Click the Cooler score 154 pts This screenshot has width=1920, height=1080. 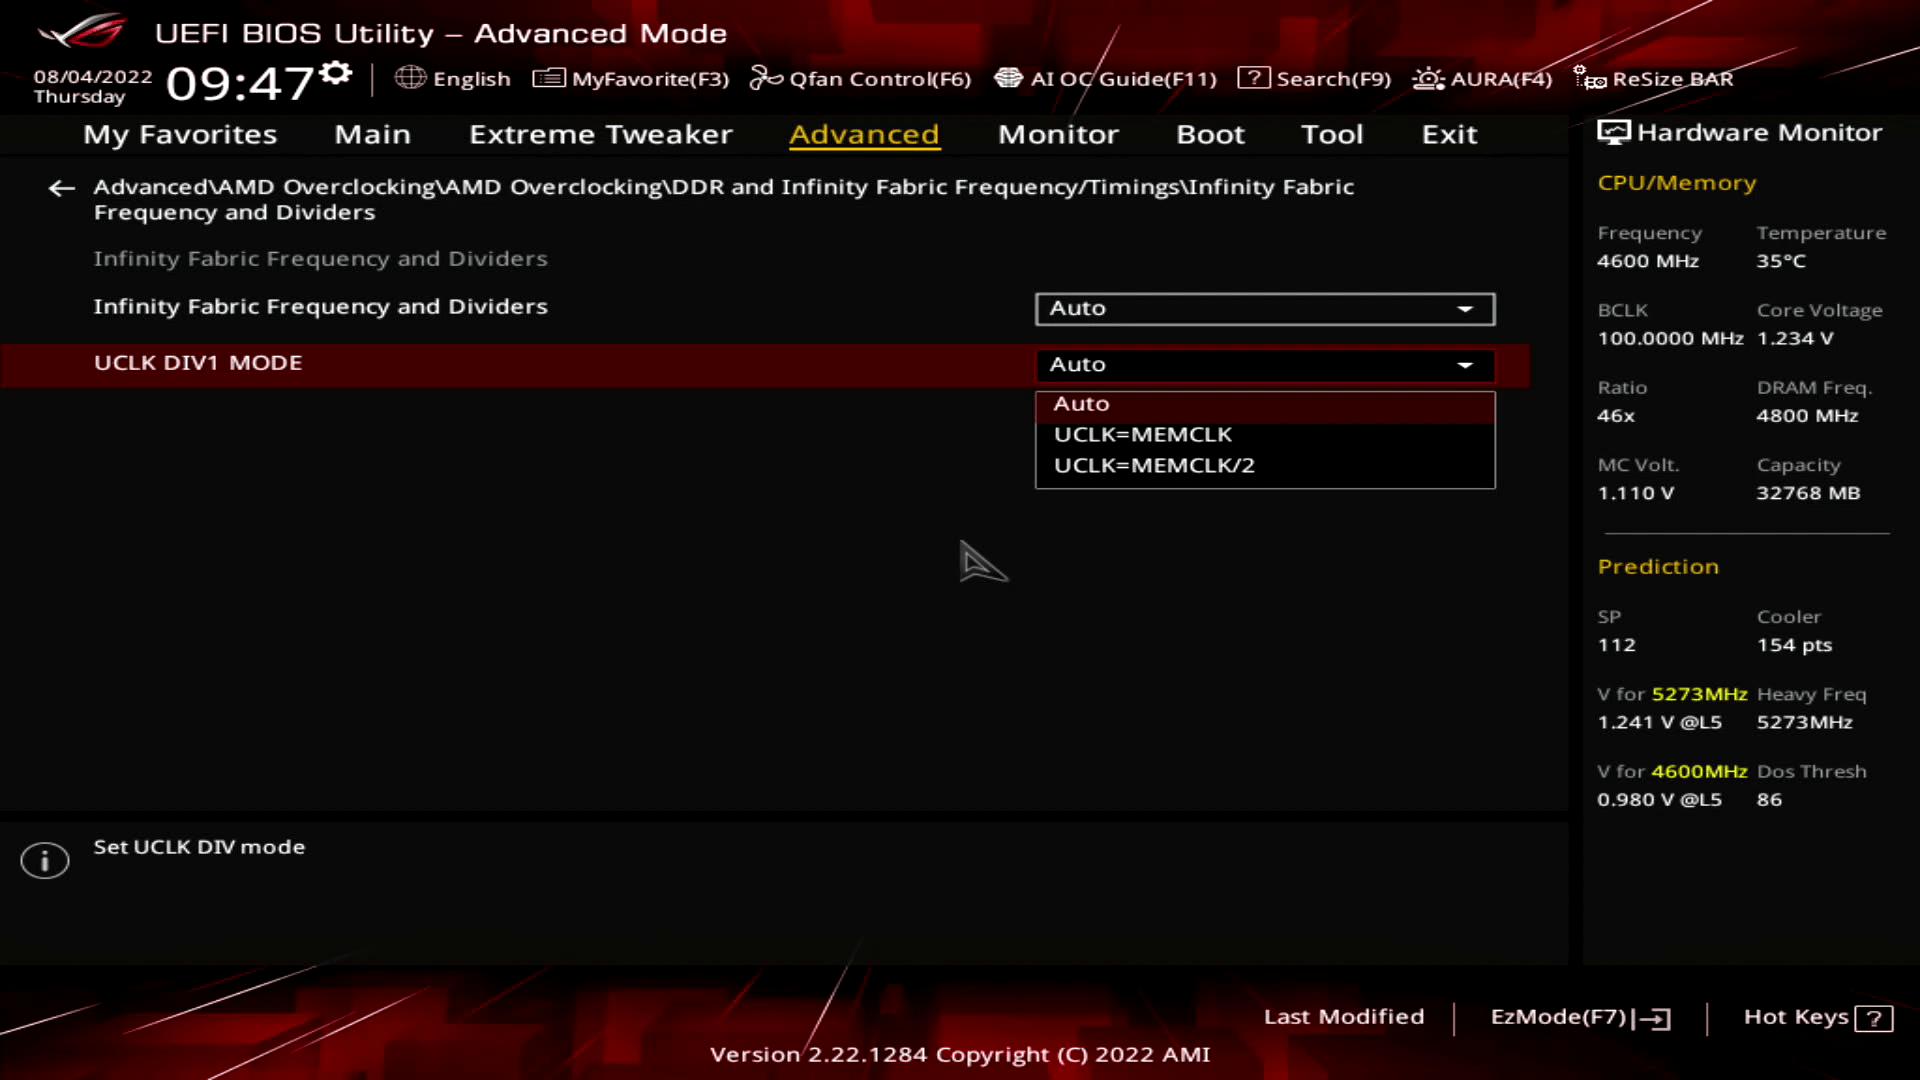tap(1794, 645)
